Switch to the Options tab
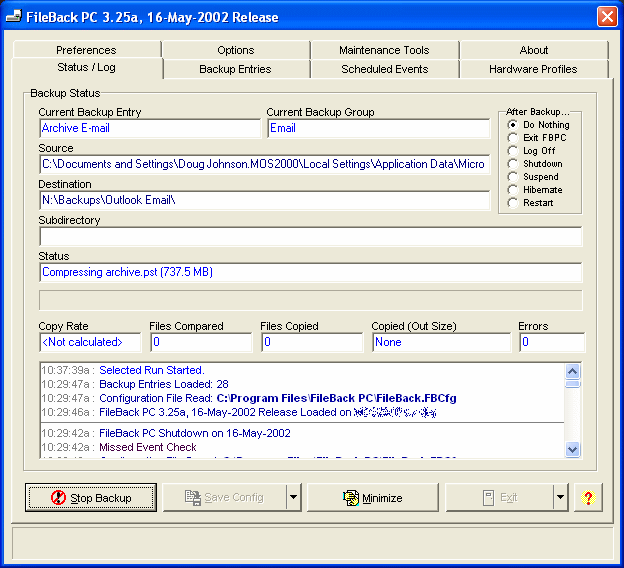This screenshot has width=624, height=568. (x=236, y=50)
